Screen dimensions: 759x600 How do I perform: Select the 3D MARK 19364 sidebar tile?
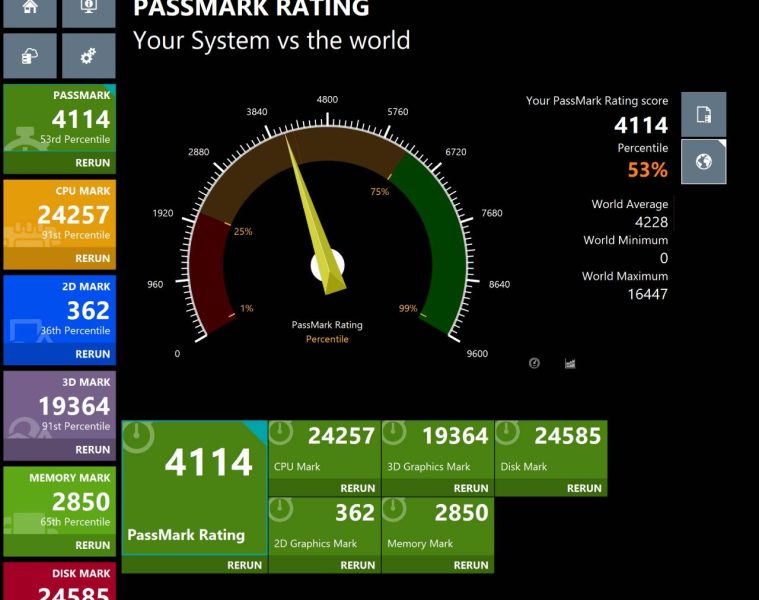tap(60, 405)
